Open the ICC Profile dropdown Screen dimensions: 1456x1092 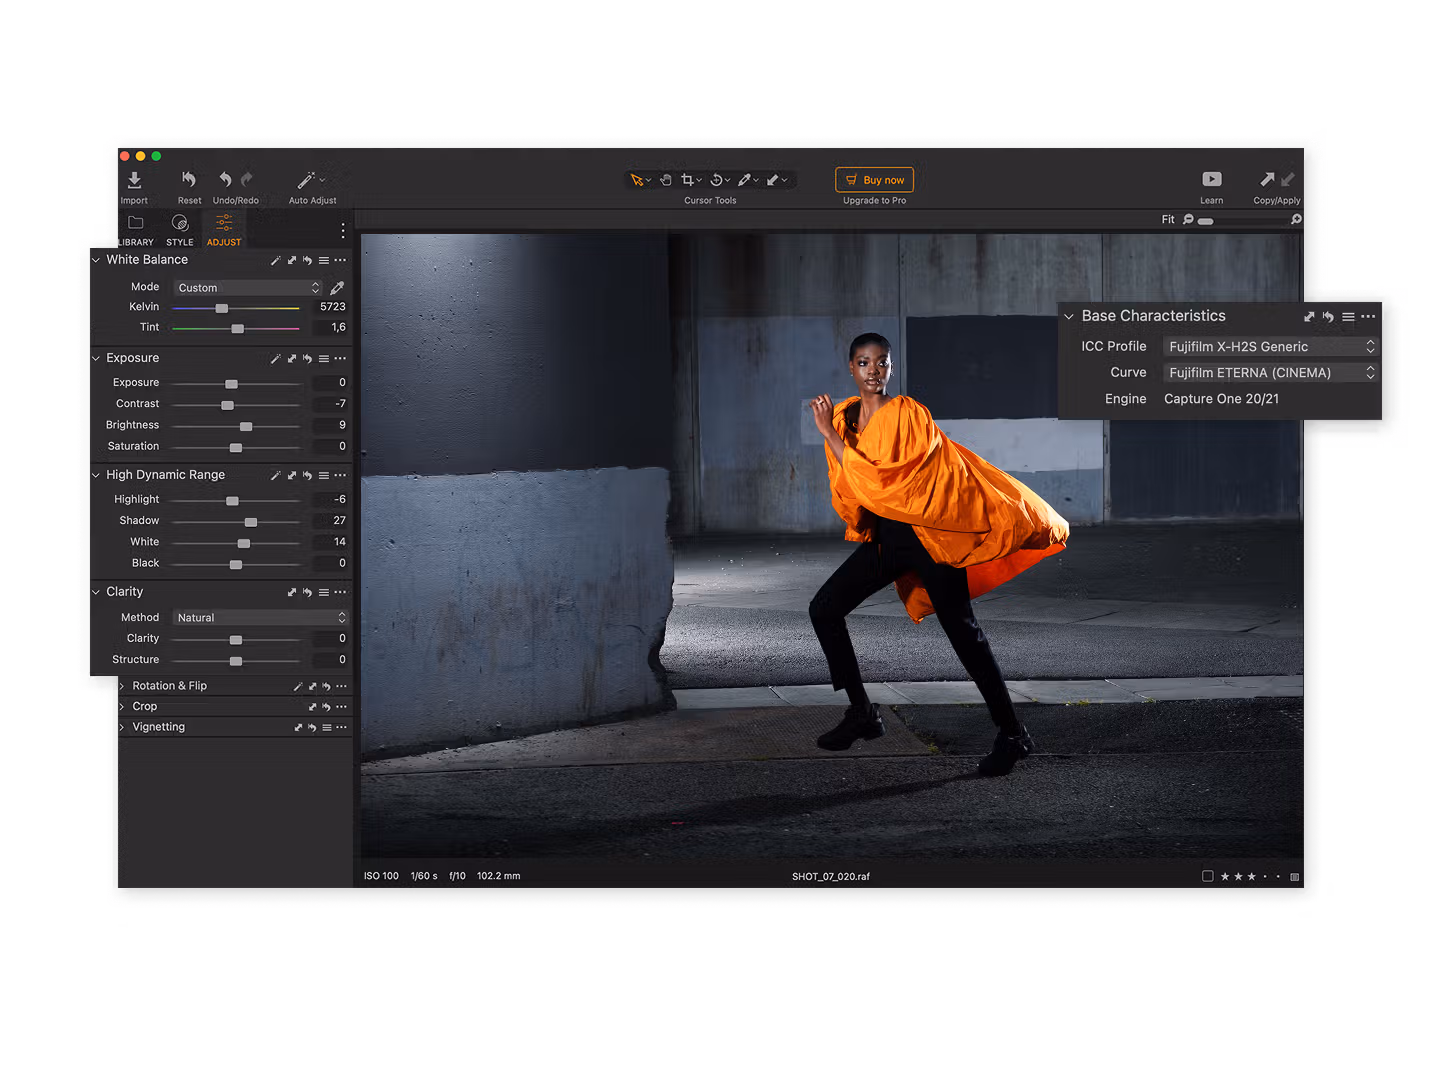1270,347
